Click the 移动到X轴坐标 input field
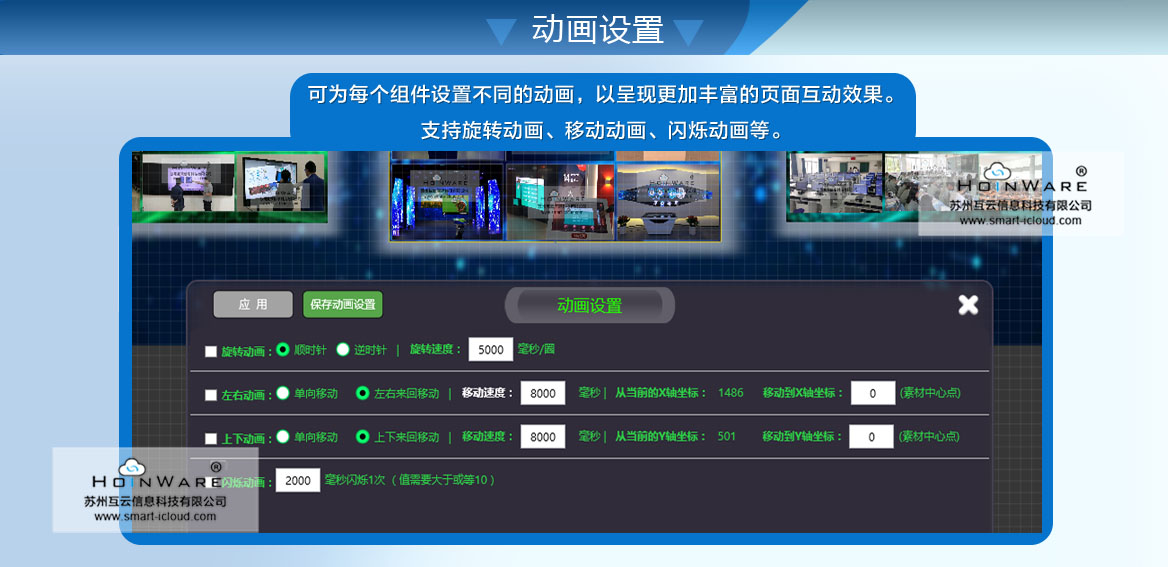 point(872,394)
